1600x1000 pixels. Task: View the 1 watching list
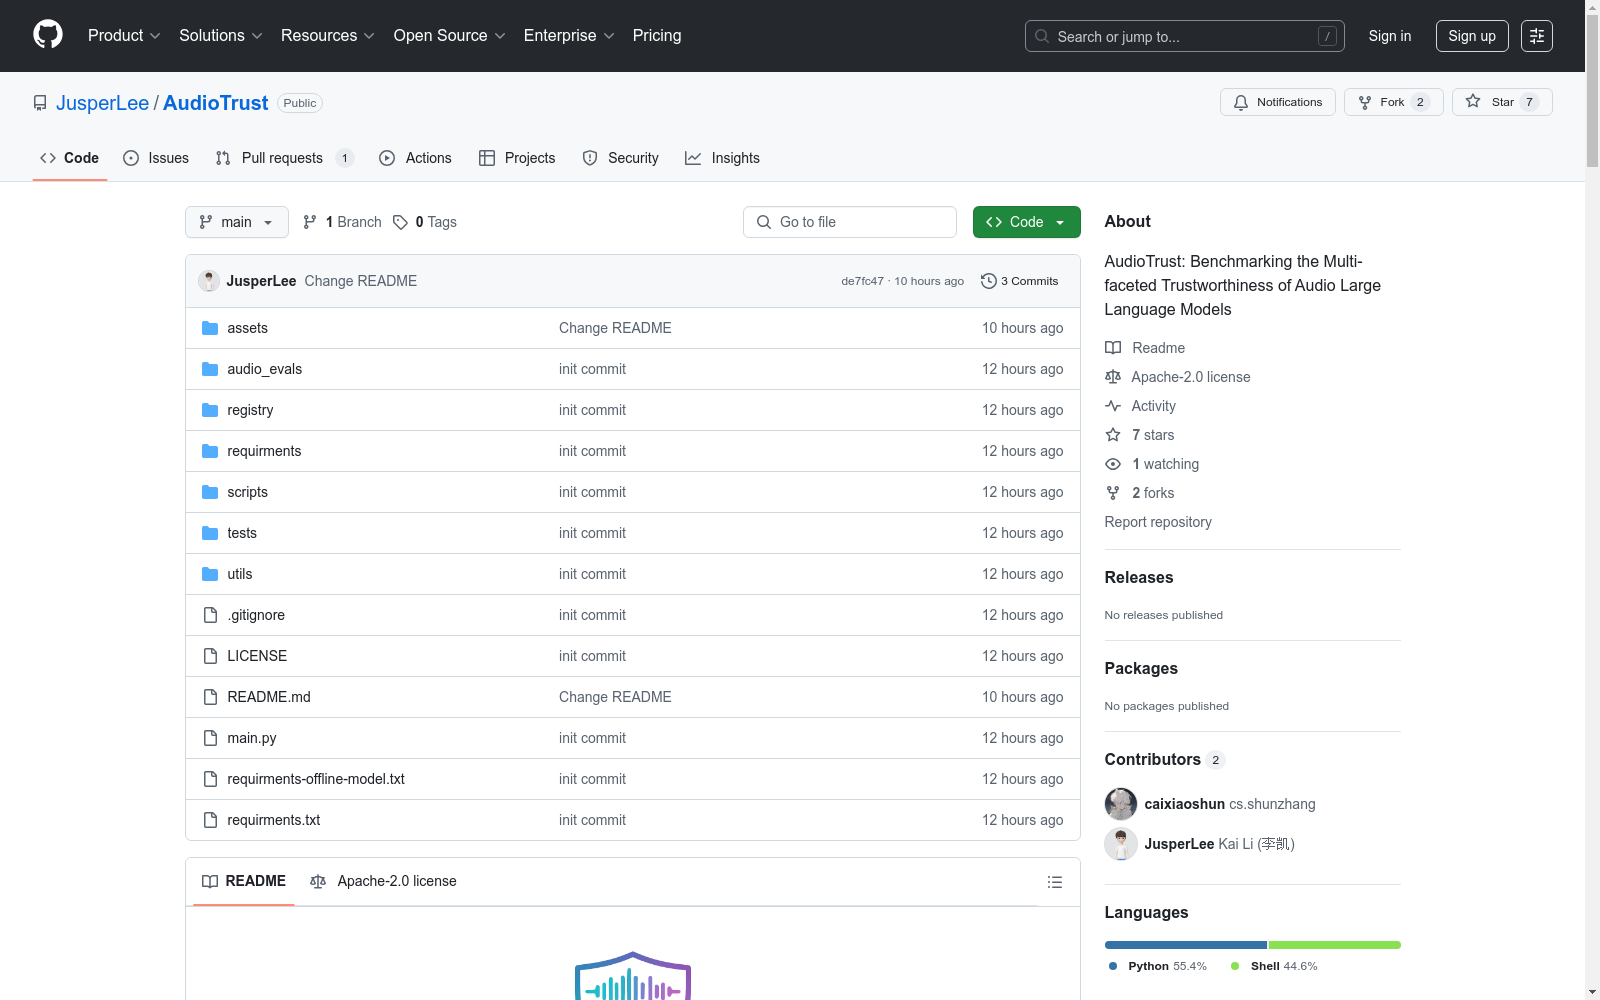pos(1152,464)
